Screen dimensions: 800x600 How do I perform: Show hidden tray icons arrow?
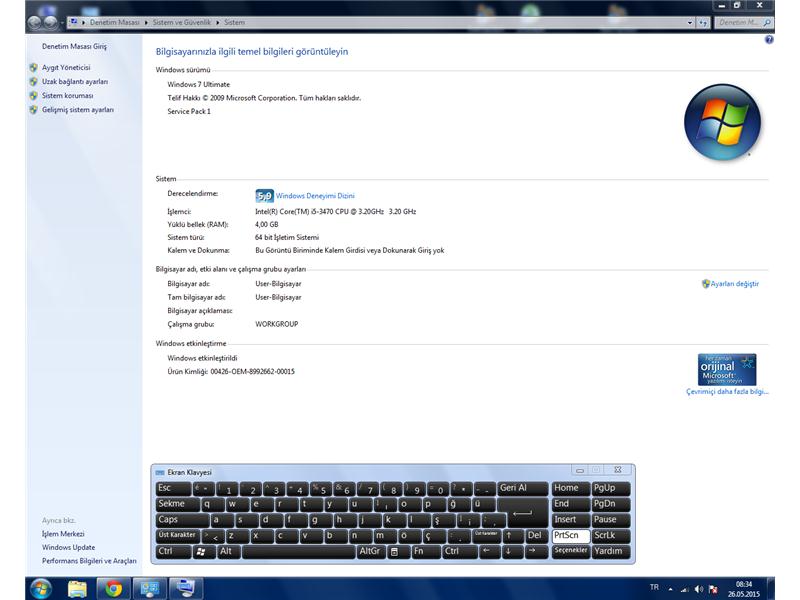(670, 589)
